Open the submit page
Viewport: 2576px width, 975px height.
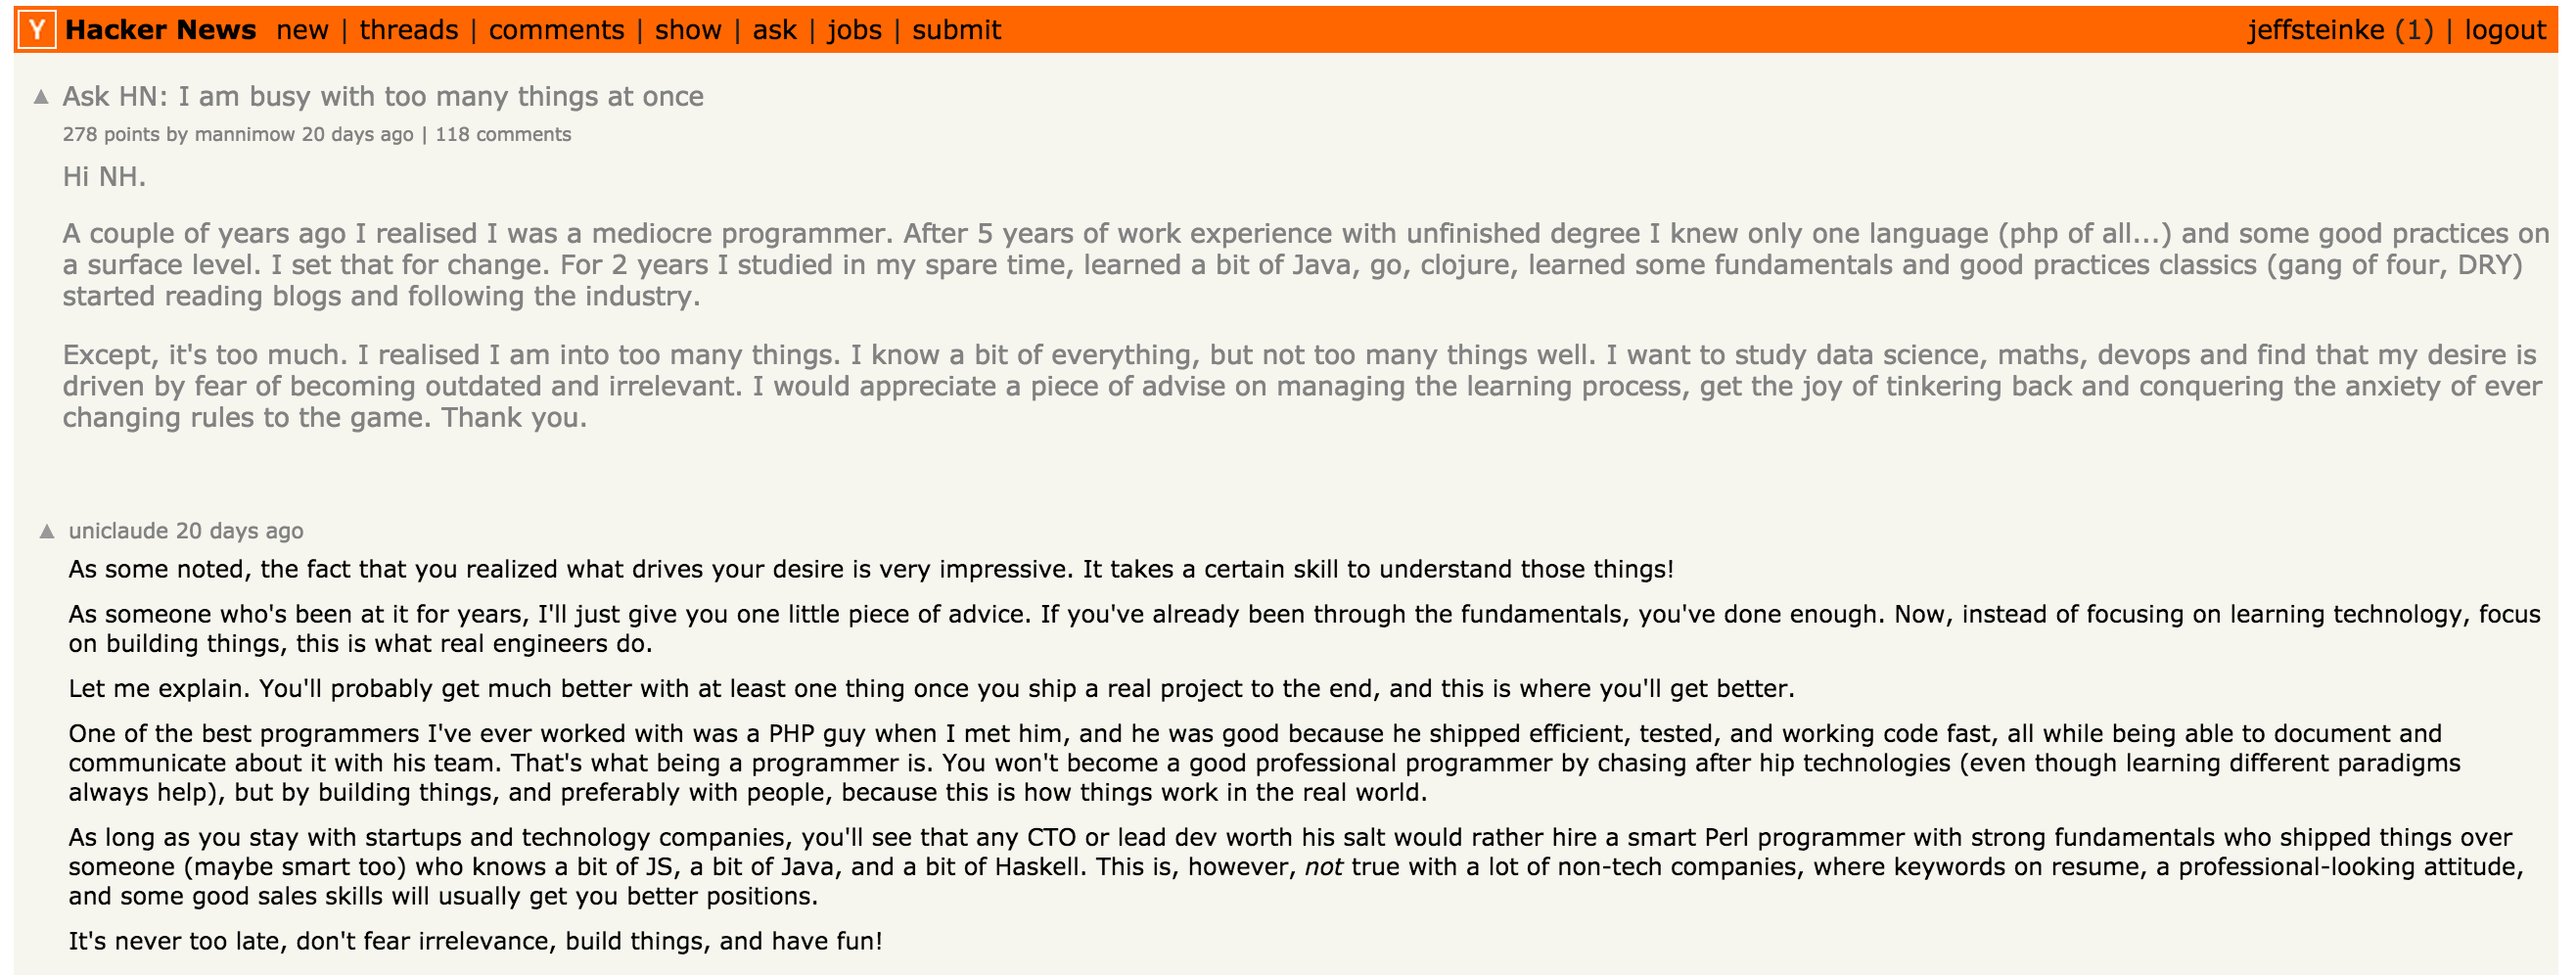pos(957,30)
